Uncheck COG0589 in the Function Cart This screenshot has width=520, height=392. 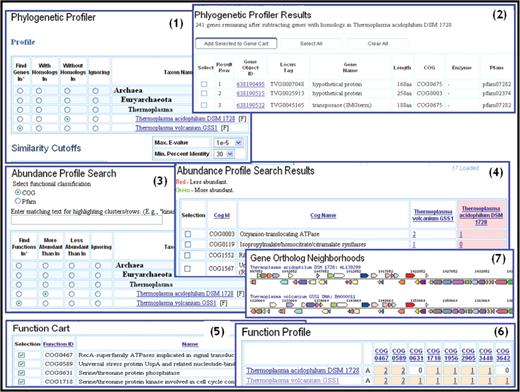(21, 364)
